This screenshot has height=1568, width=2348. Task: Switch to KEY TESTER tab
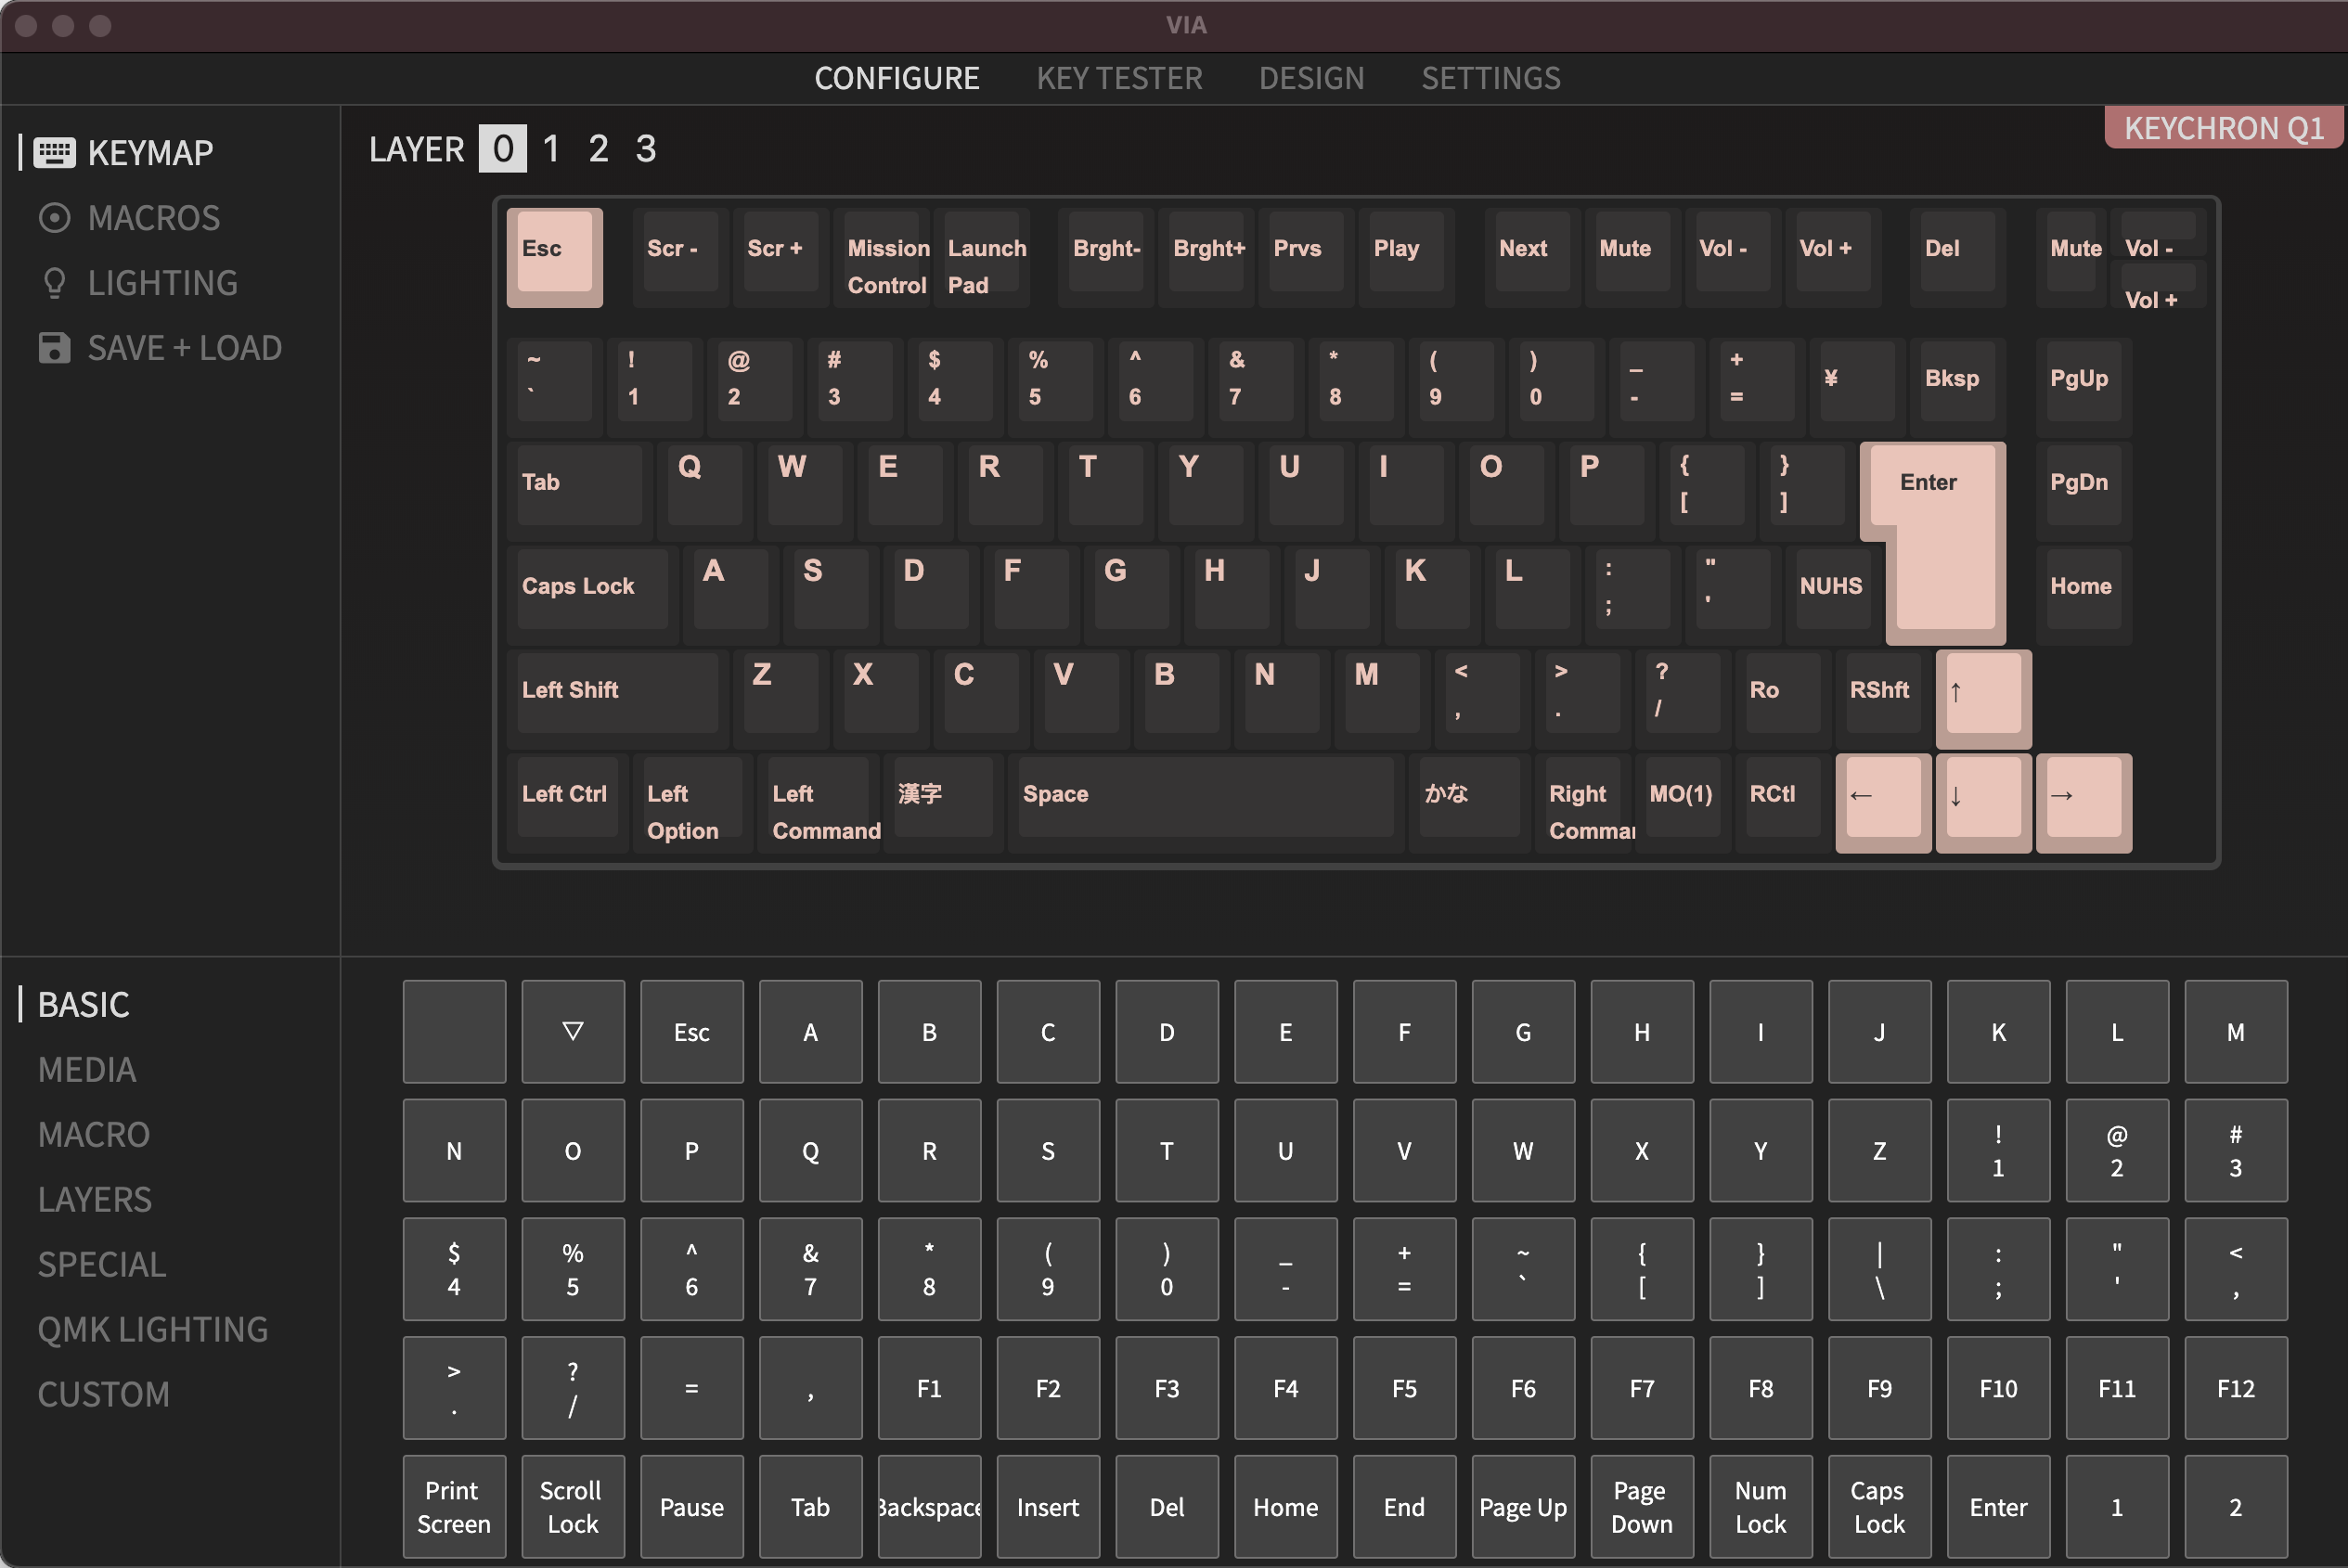pyautogui.click(x=1120, y=79)
